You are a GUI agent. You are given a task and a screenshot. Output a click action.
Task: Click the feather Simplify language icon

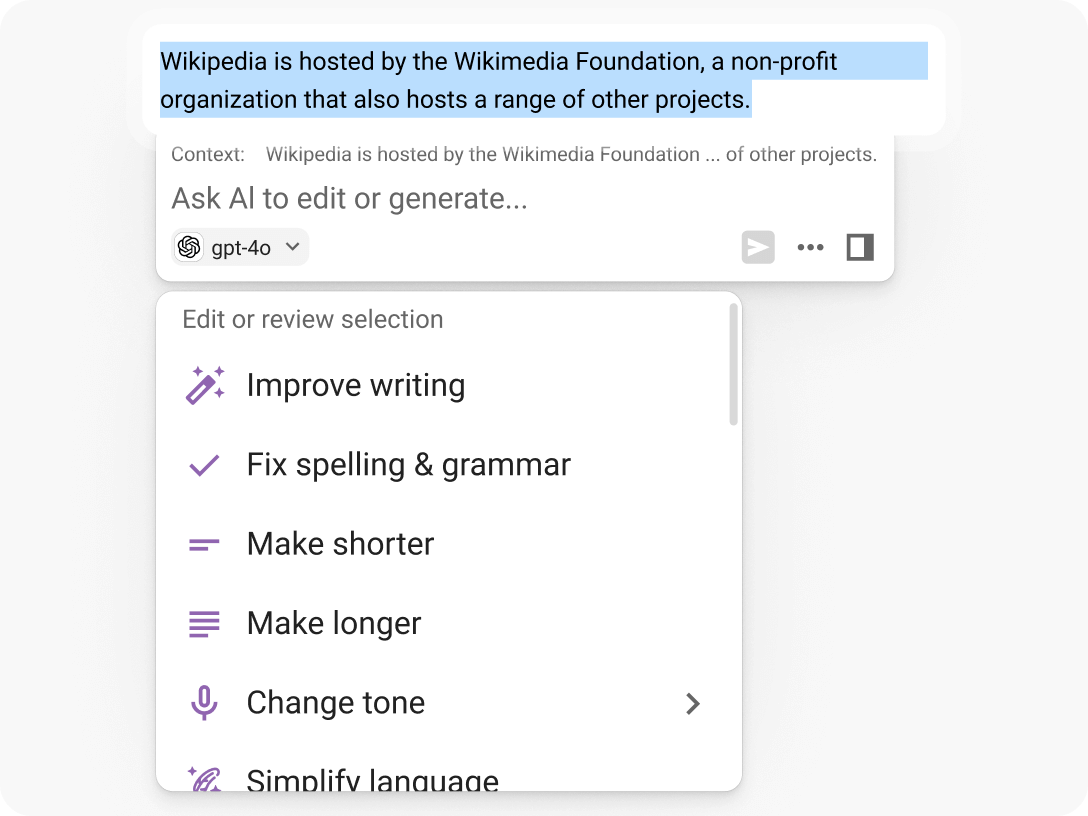point(204,779)
